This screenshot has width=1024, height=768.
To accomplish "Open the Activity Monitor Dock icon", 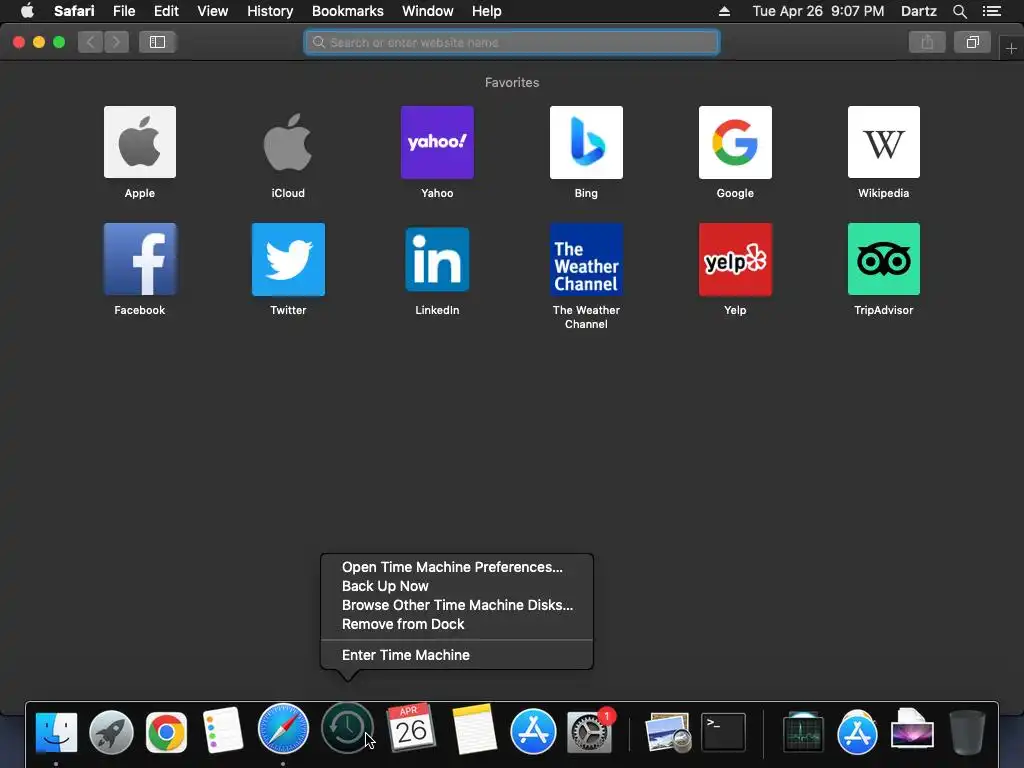I will tap(803, 733).
